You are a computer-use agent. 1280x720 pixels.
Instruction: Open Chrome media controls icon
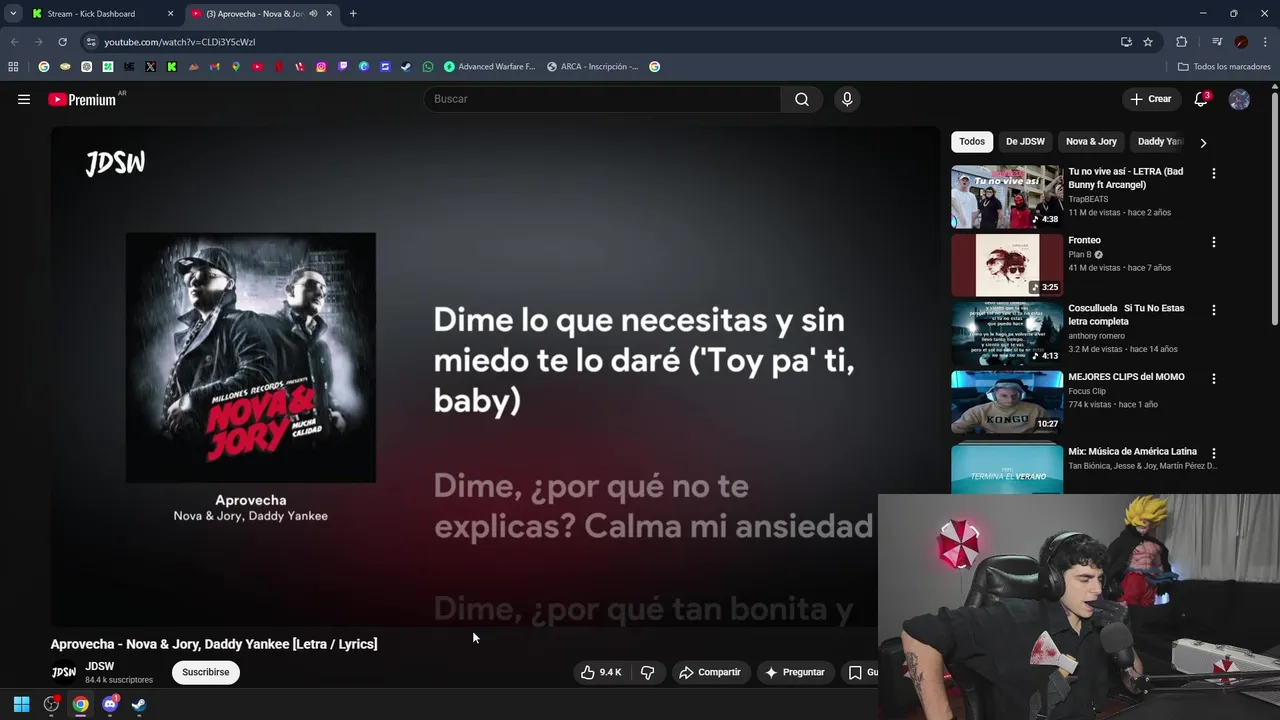[x=1217, y=42]
